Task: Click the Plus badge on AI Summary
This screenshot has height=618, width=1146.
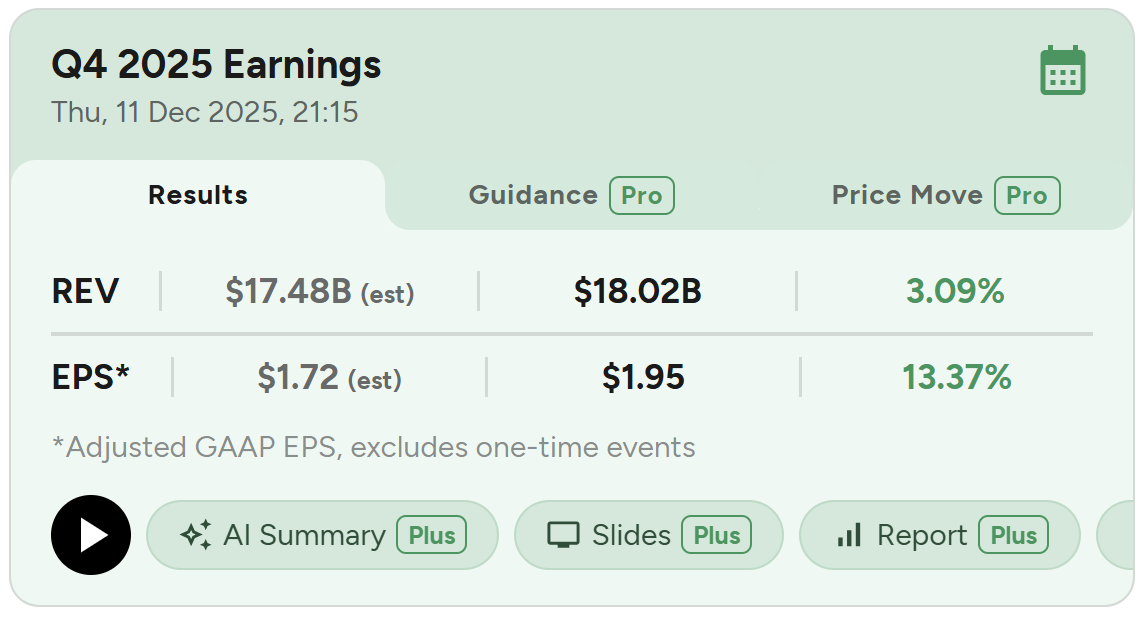Action: 432,535
